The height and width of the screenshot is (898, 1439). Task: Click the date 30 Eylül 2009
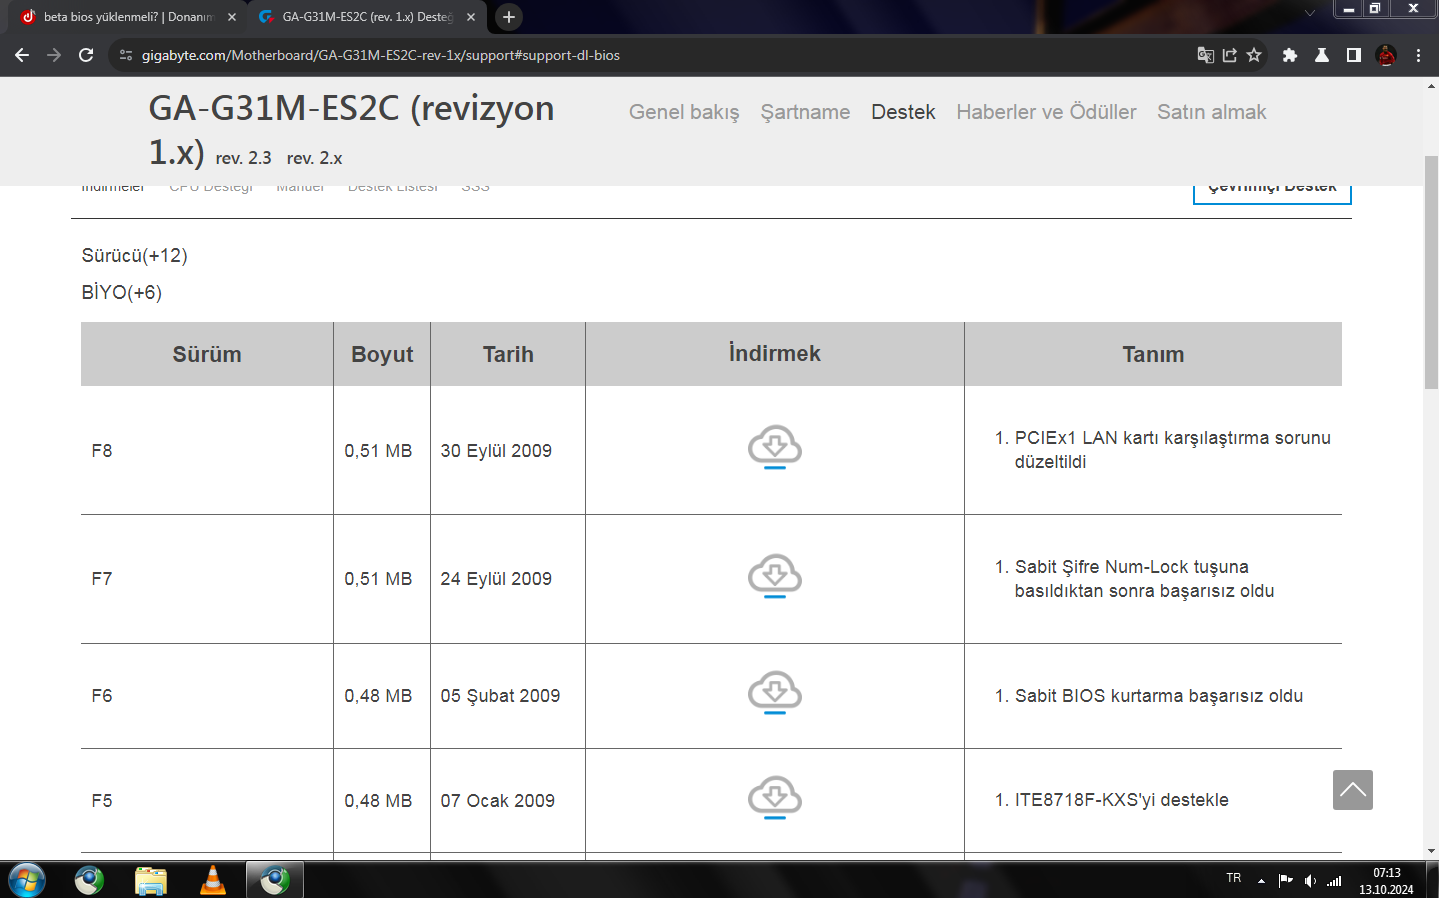(x=496, y=451)
